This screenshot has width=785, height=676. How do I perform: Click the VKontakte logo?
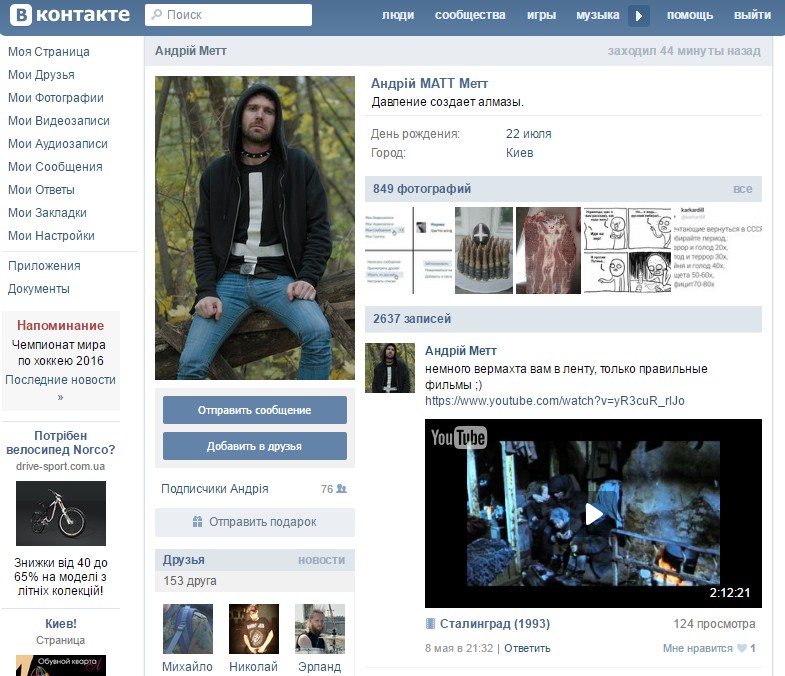[68, 15]
